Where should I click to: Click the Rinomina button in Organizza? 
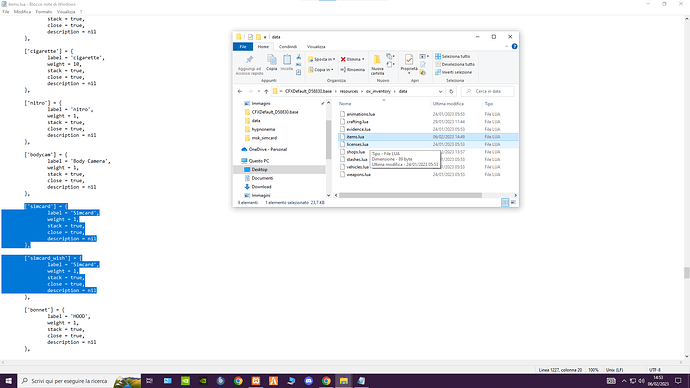(x=352, y=70)
